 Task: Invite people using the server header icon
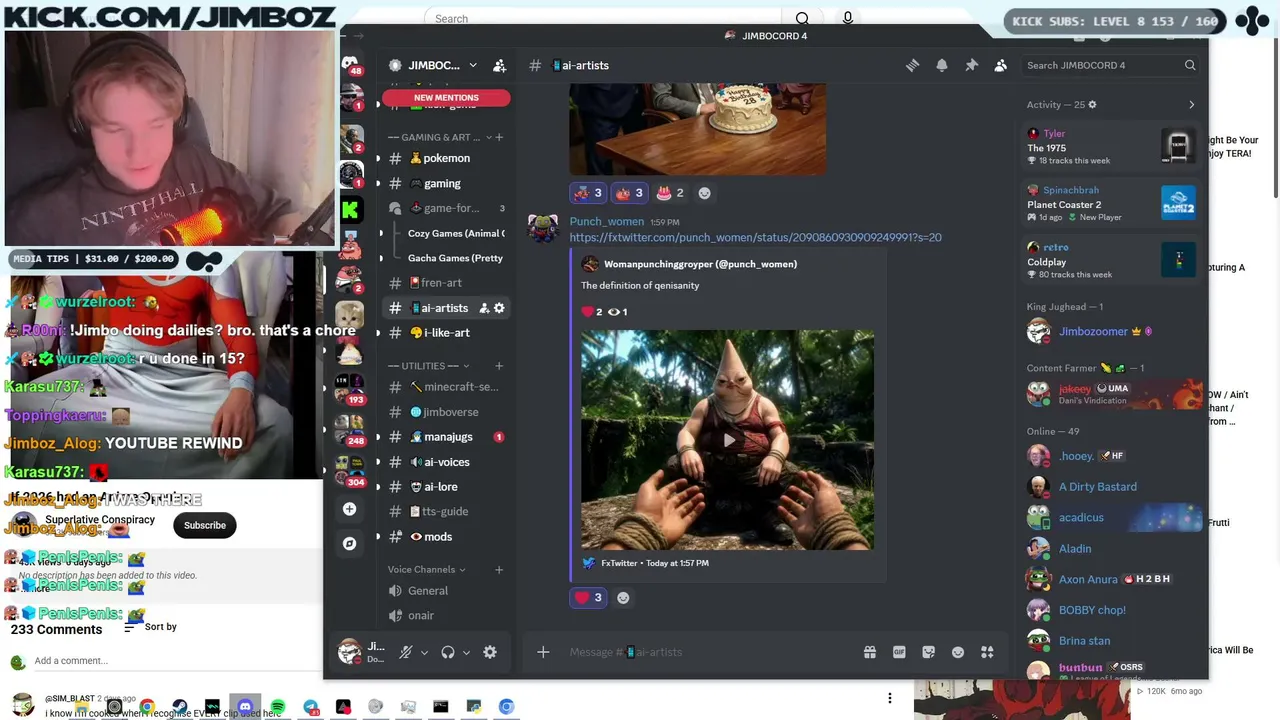tap(499, 65)
